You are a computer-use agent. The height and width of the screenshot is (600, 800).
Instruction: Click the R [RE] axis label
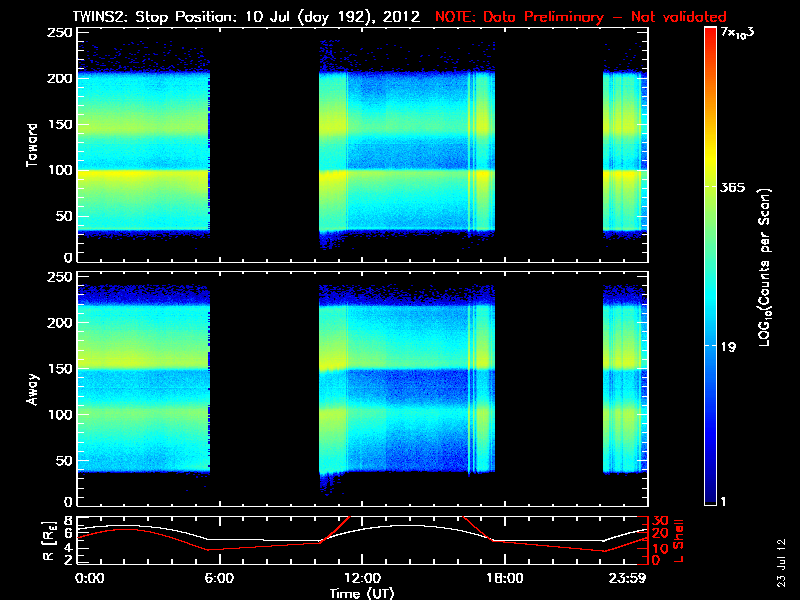(49, 541)
